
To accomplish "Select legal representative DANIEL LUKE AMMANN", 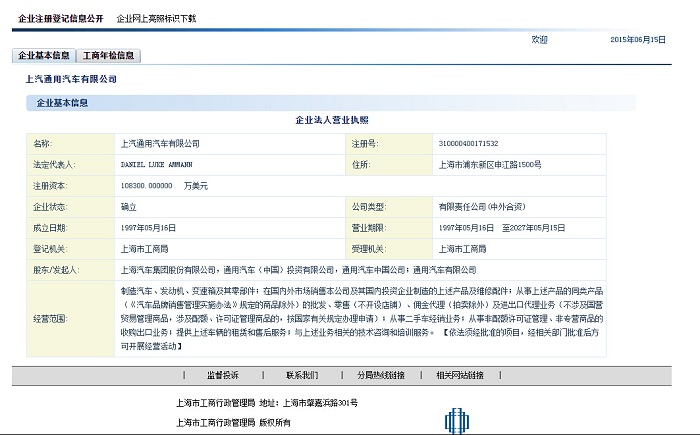I will tap(156, 164).
